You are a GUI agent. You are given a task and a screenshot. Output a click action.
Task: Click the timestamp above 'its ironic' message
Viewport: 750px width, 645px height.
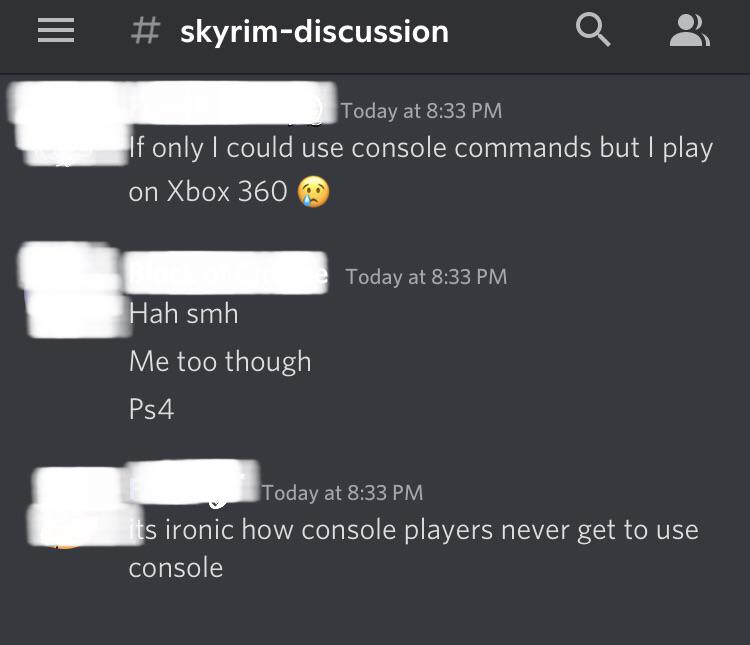pyautogui.click(x=342, y=493)
